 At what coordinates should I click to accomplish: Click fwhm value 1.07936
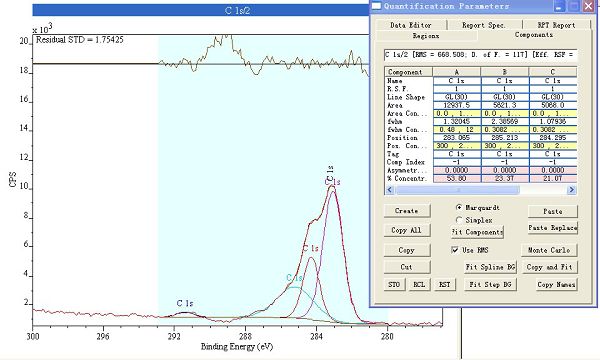tap(553, 121)
